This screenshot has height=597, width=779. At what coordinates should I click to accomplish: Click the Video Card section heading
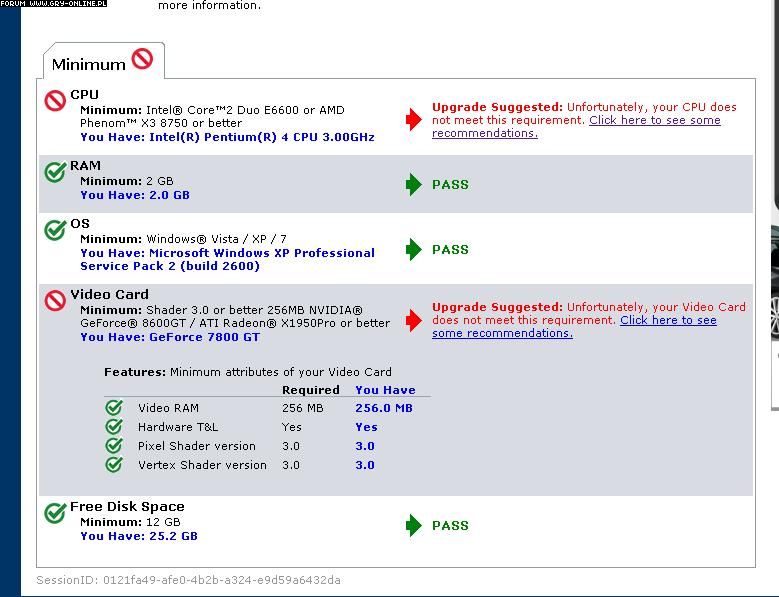coord(109,295)
